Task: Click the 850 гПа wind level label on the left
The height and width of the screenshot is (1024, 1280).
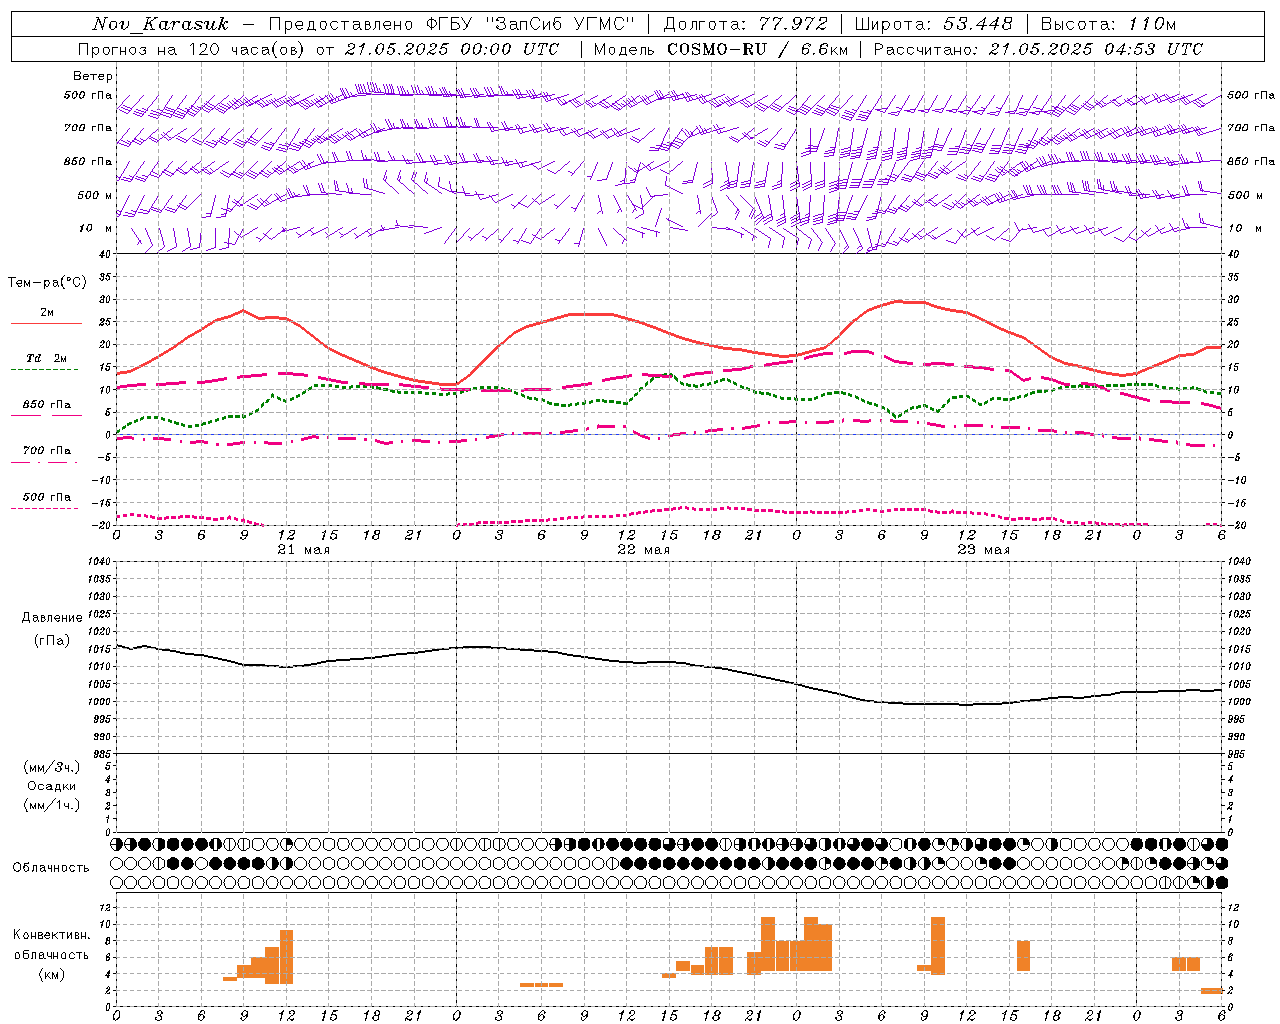Action: (88, 161)
